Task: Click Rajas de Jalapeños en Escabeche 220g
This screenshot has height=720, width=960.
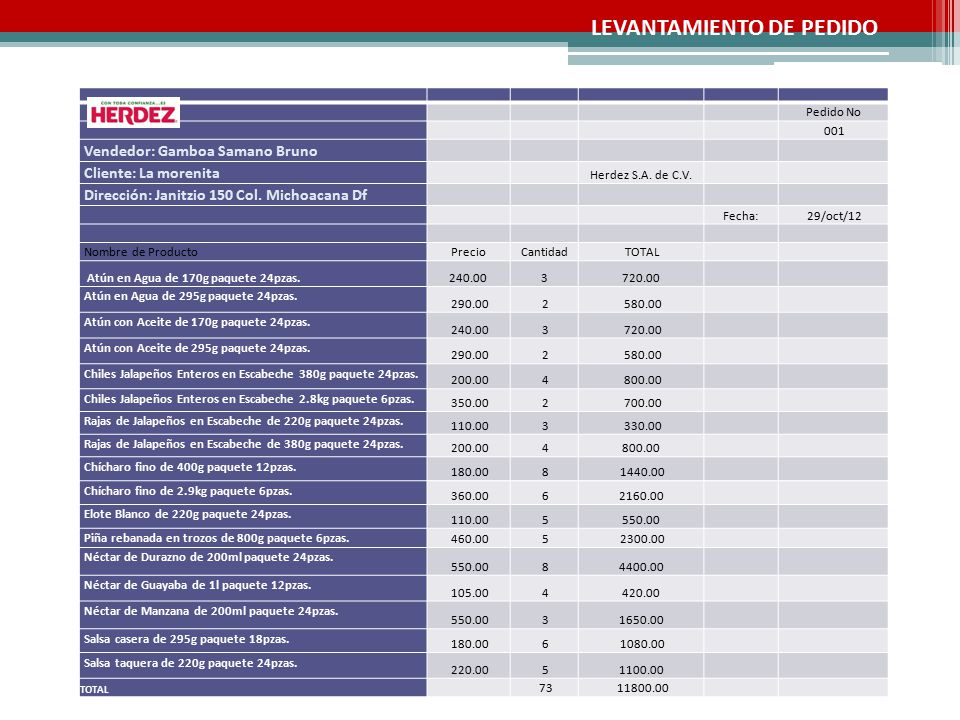Action: click(x=244, y=421)
